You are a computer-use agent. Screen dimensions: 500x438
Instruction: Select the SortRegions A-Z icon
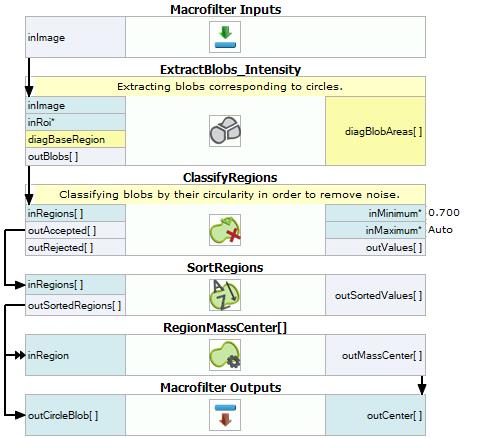225,295
